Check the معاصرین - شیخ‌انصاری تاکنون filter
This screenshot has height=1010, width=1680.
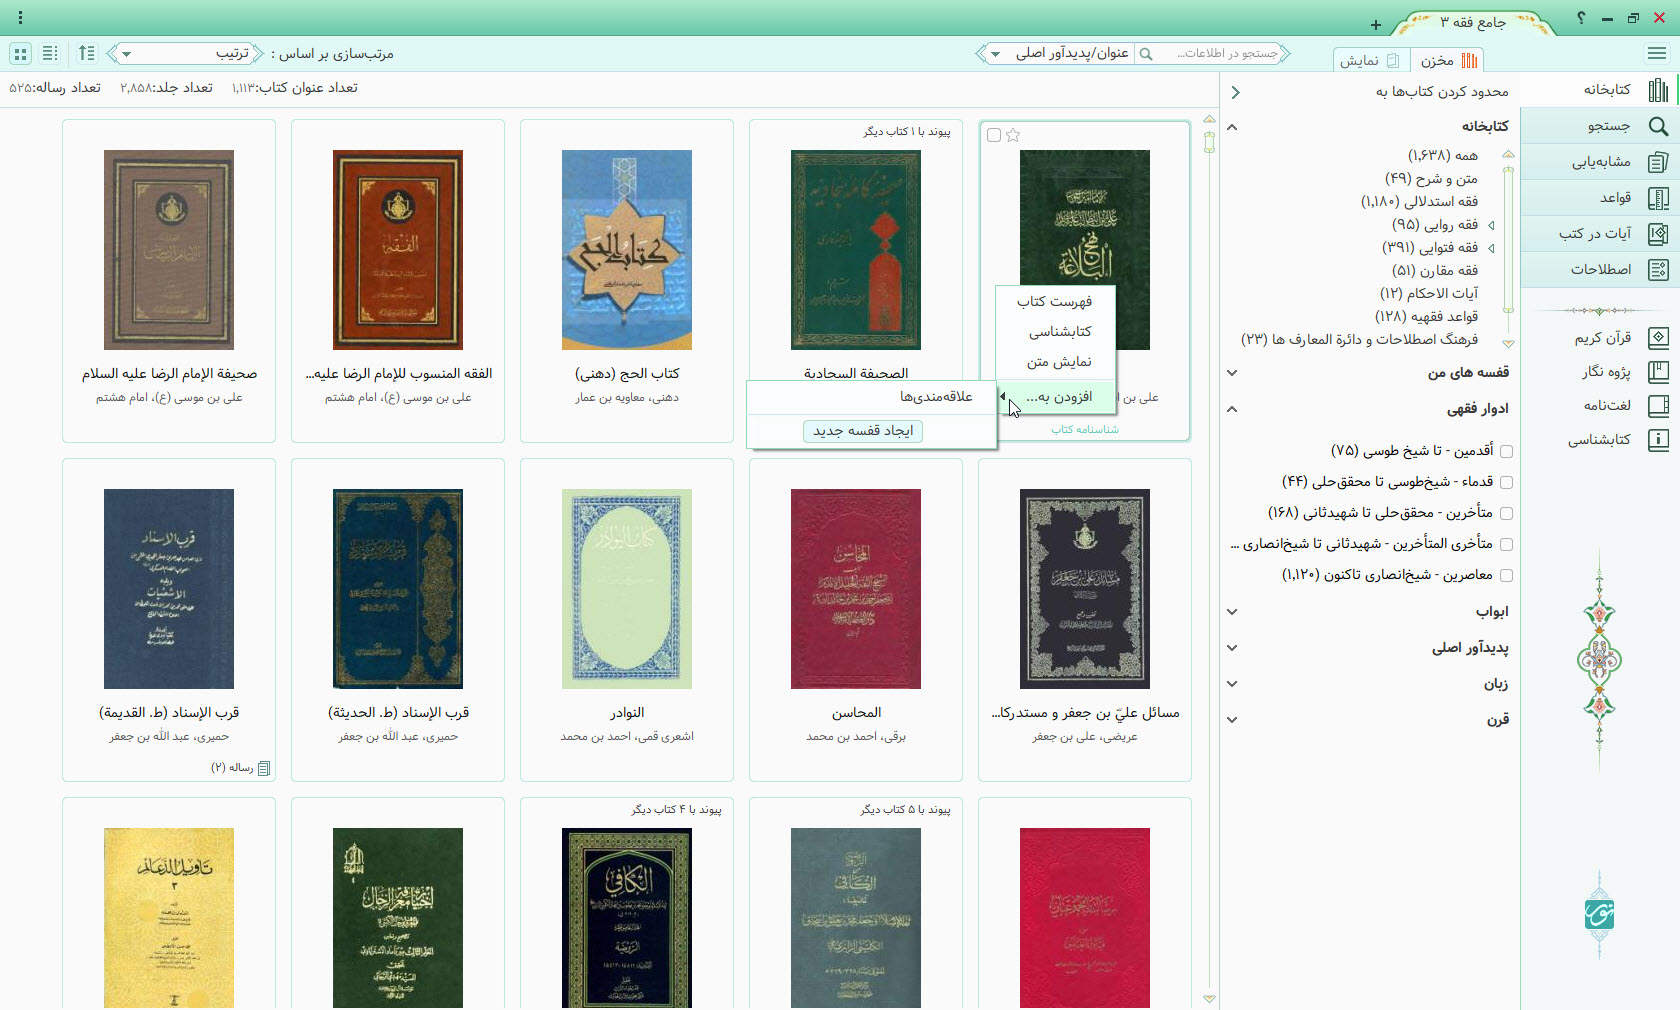(1506, 575)
